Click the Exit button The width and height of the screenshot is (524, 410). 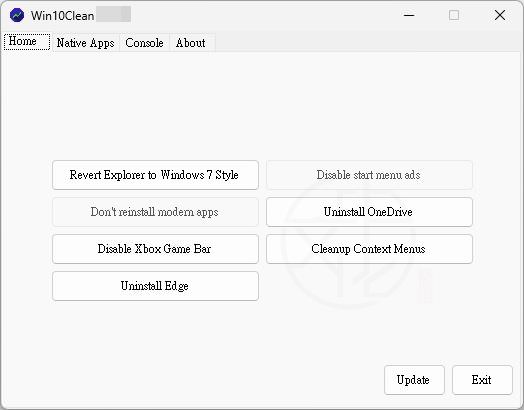click(482, 380)
